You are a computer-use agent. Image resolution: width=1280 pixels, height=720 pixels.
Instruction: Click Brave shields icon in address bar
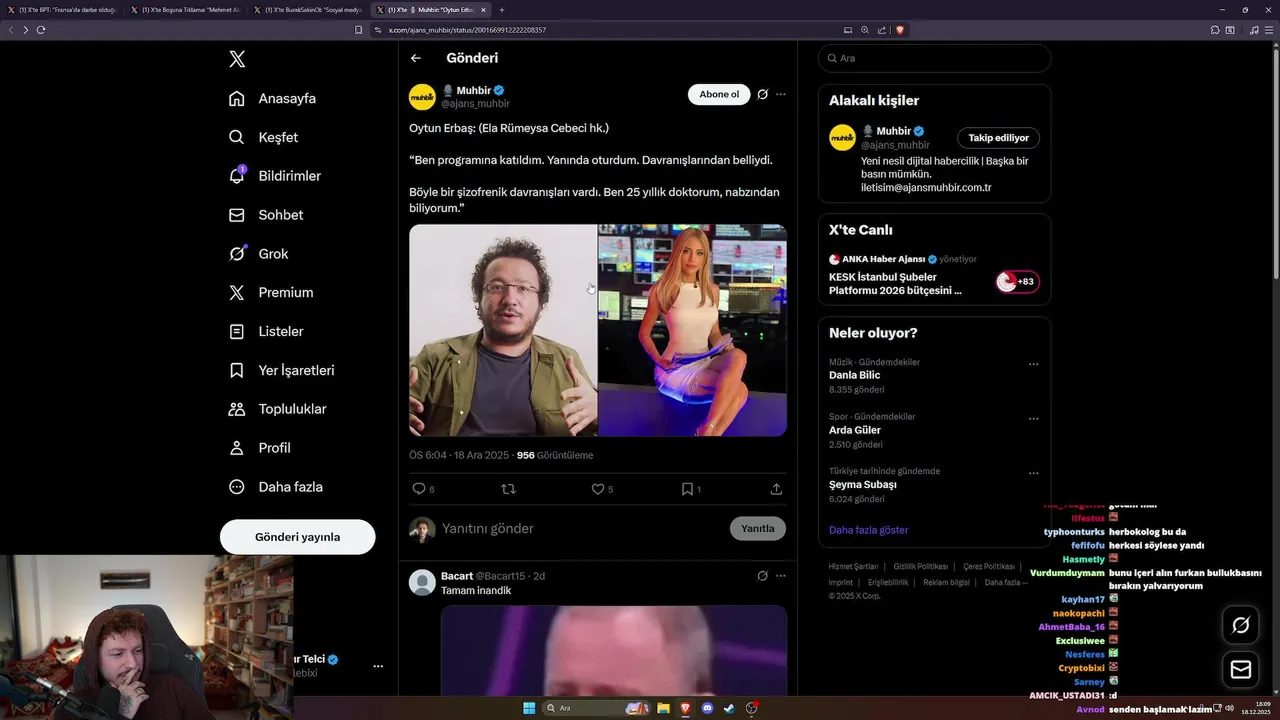(900, 30)
